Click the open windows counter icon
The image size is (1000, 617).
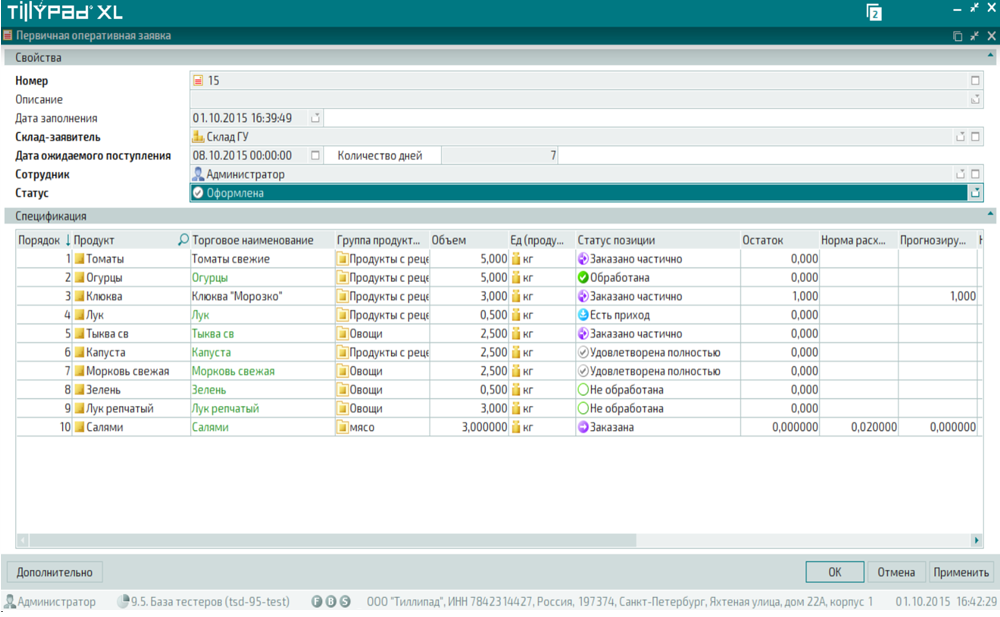874,13
